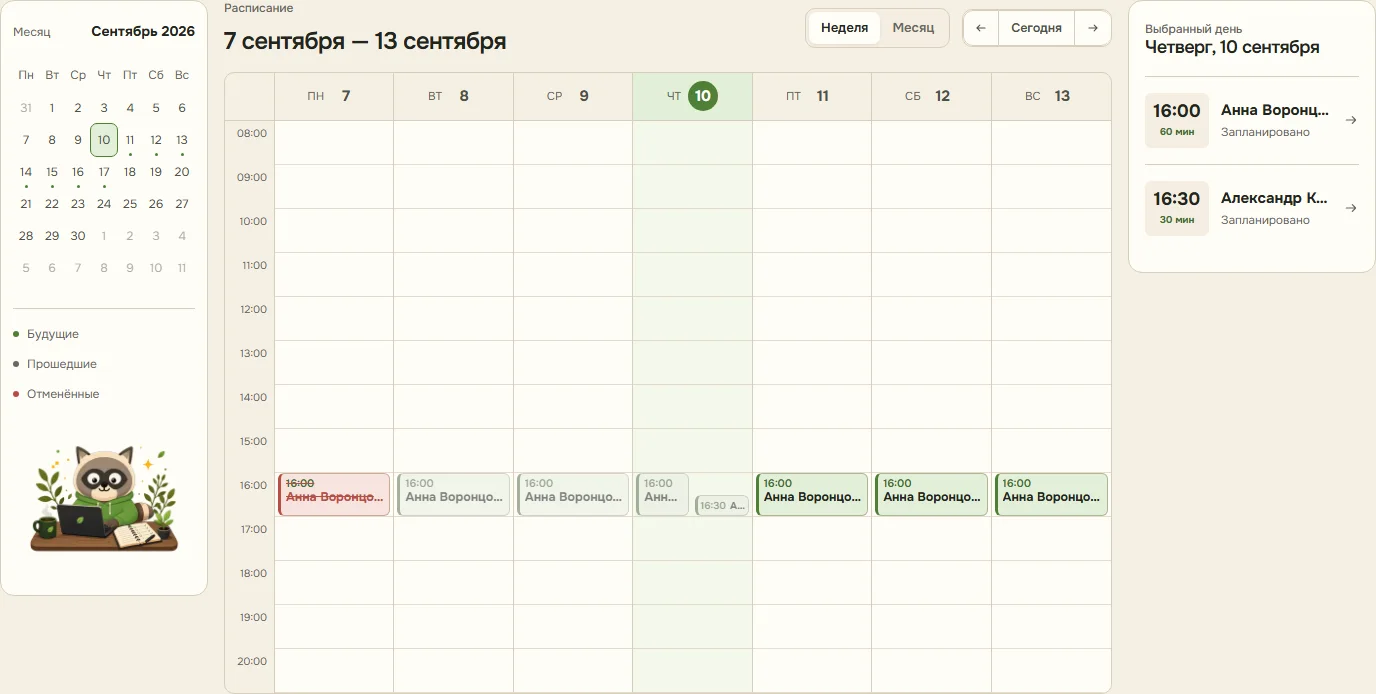Select the ПН 7 column header
The width and height of the screenshot is (1376, 694).
(x=334, y=96)
